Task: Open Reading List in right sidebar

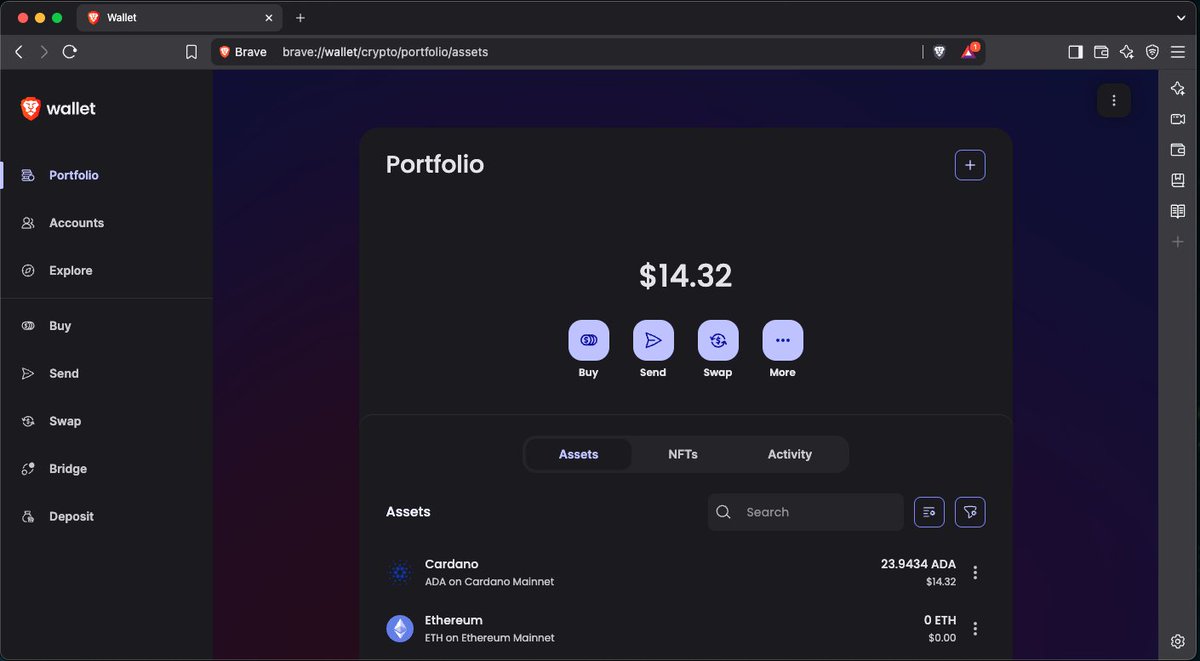Action: pyautogui.click(x=1178, y=211)
